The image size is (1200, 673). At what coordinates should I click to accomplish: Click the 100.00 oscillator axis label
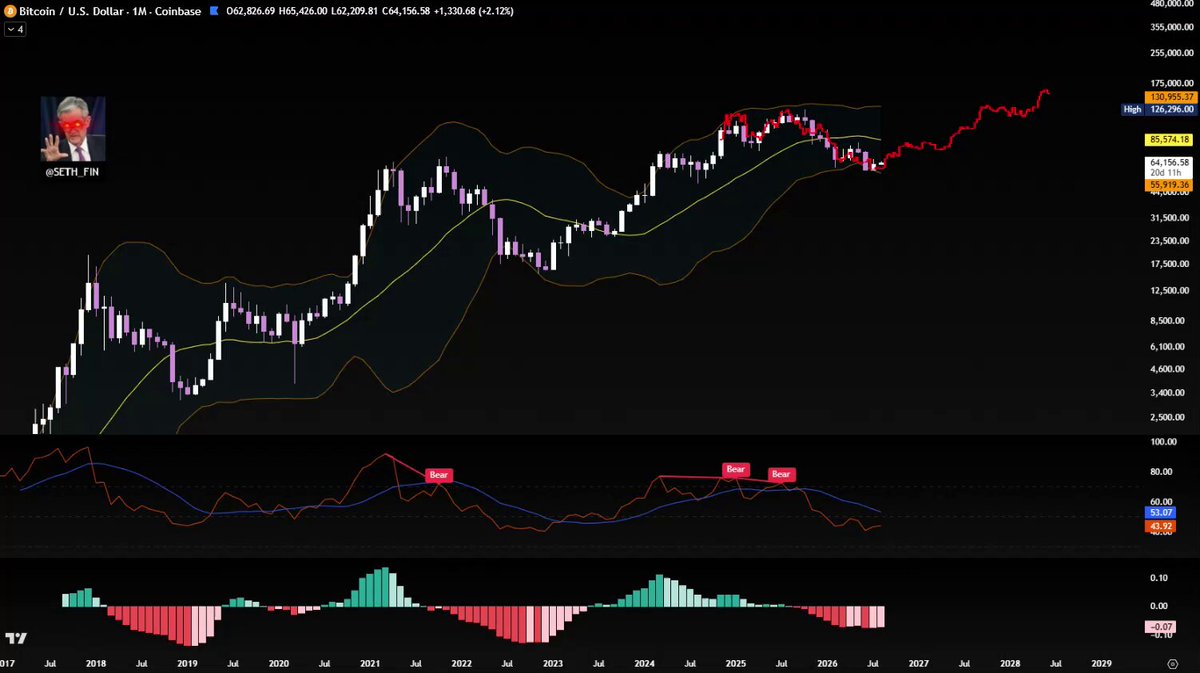[x=1163, y=441]
